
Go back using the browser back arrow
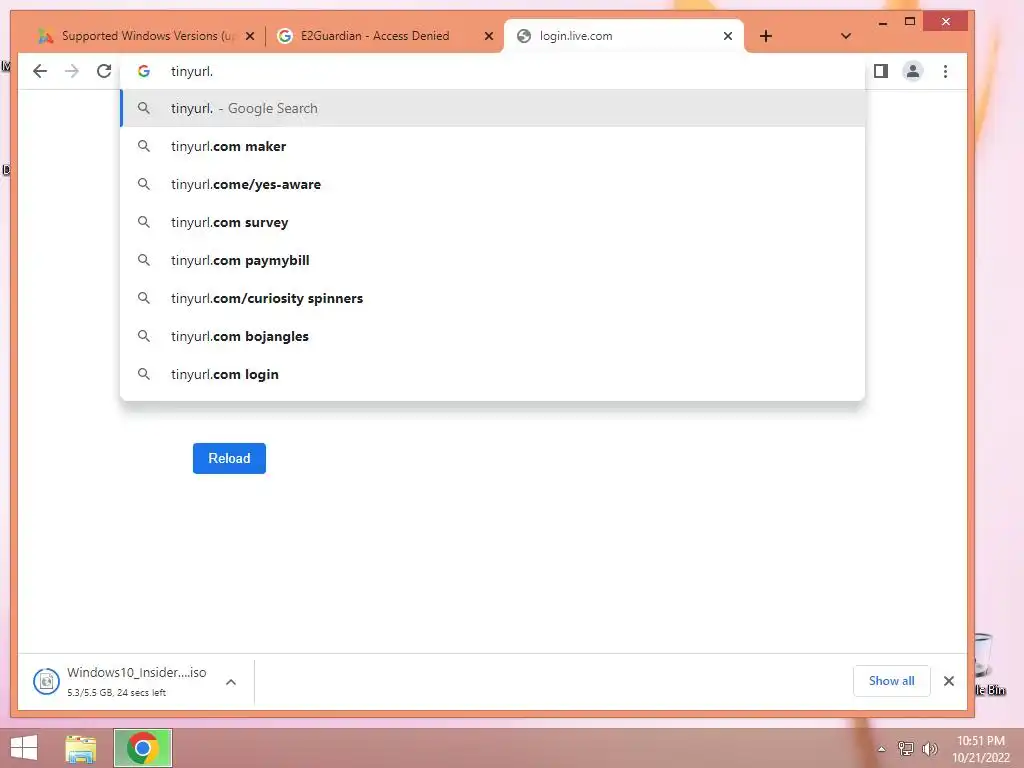click(x=40, y=71)
